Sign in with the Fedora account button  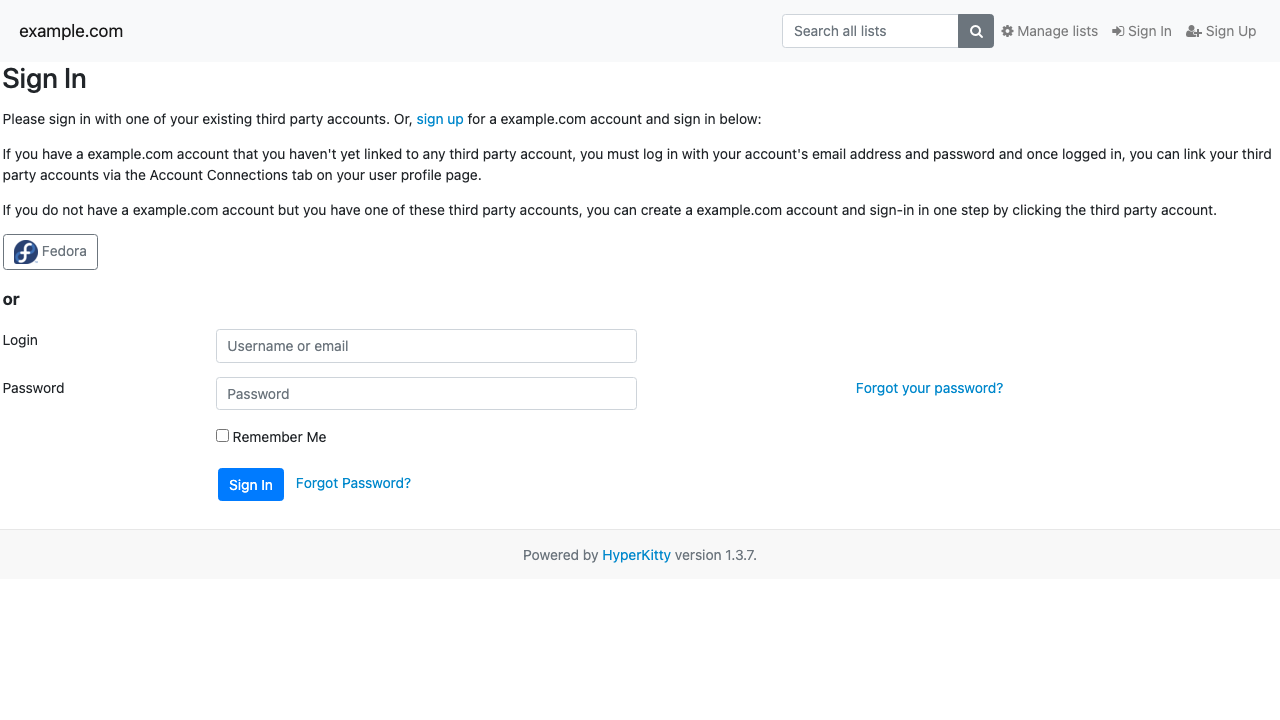50,252
